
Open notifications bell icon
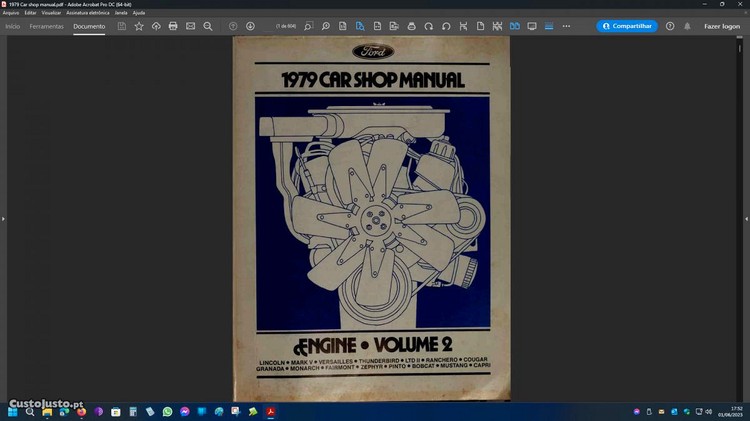pyautogui.click(x=687, y=26)
